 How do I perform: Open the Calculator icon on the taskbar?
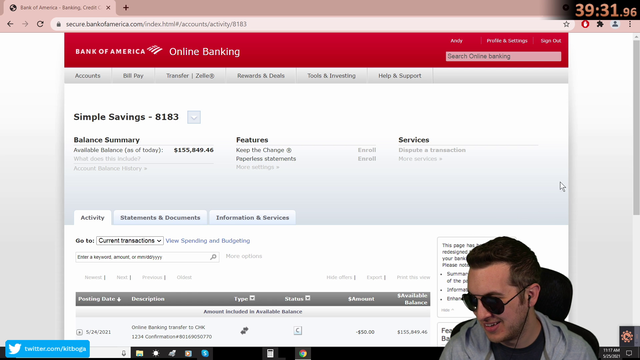270,353
